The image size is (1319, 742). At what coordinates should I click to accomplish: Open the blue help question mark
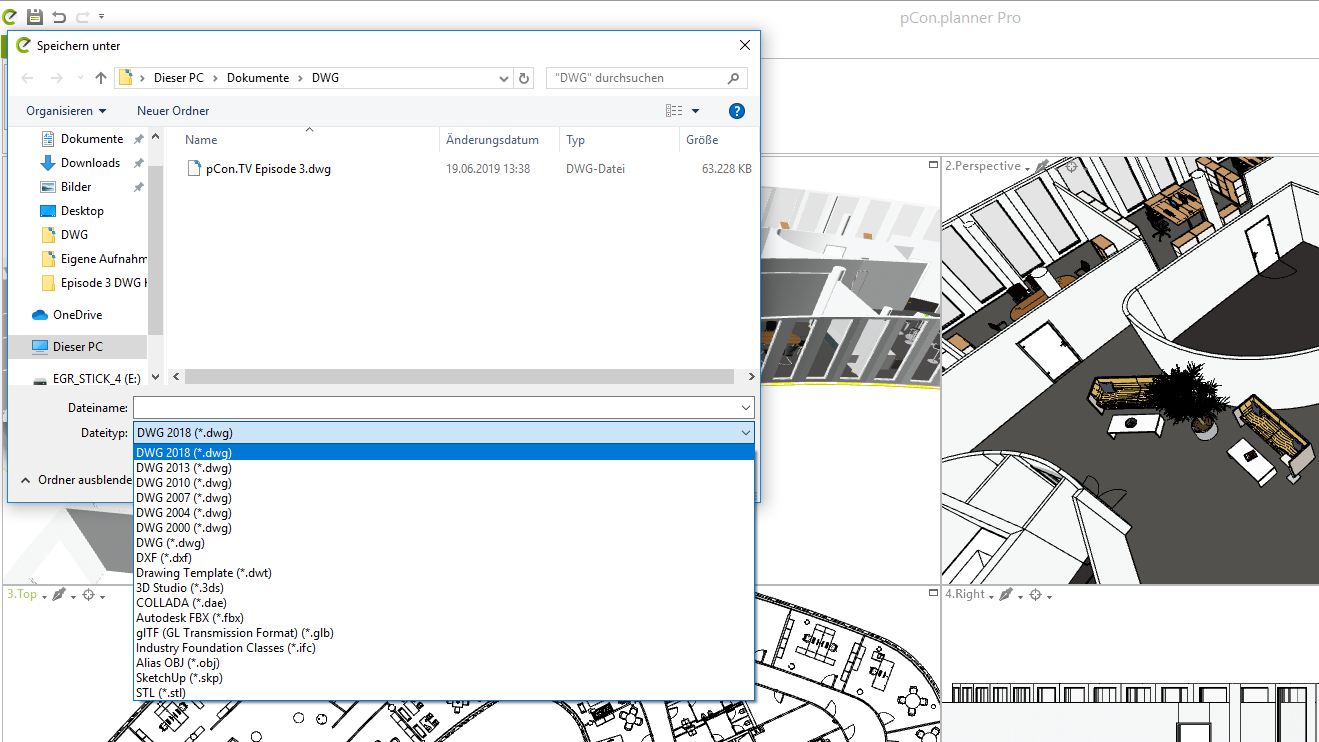pos(737,111)
